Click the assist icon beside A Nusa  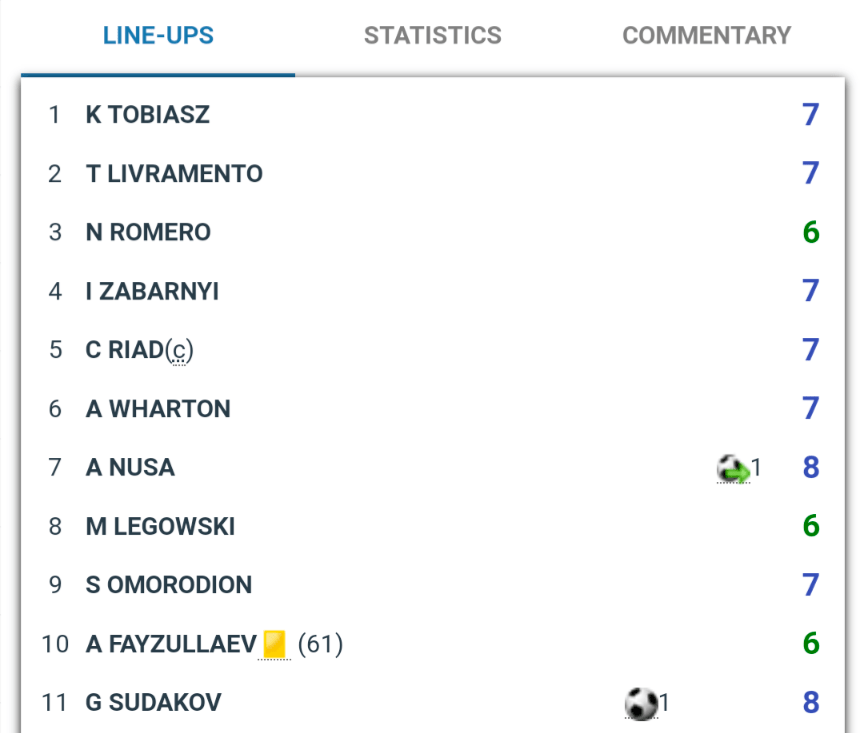[x=733, y=468]
